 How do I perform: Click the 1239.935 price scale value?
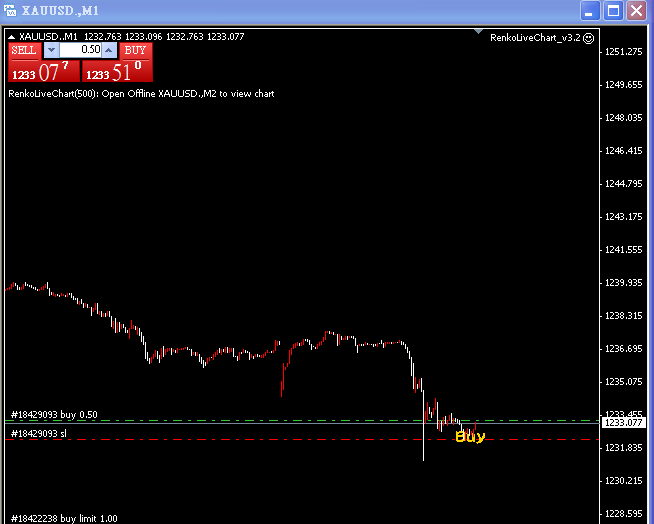(624, 283)
